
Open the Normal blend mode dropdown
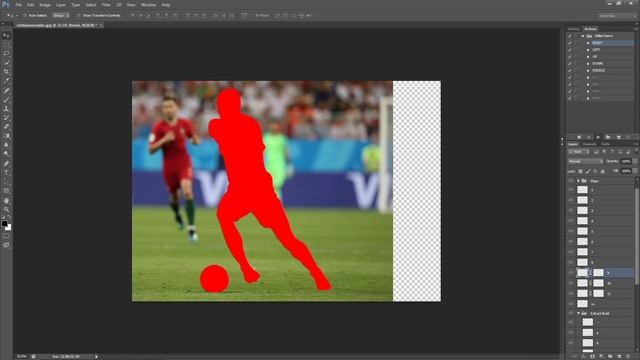pyautogui.click(x=585, y=162)
